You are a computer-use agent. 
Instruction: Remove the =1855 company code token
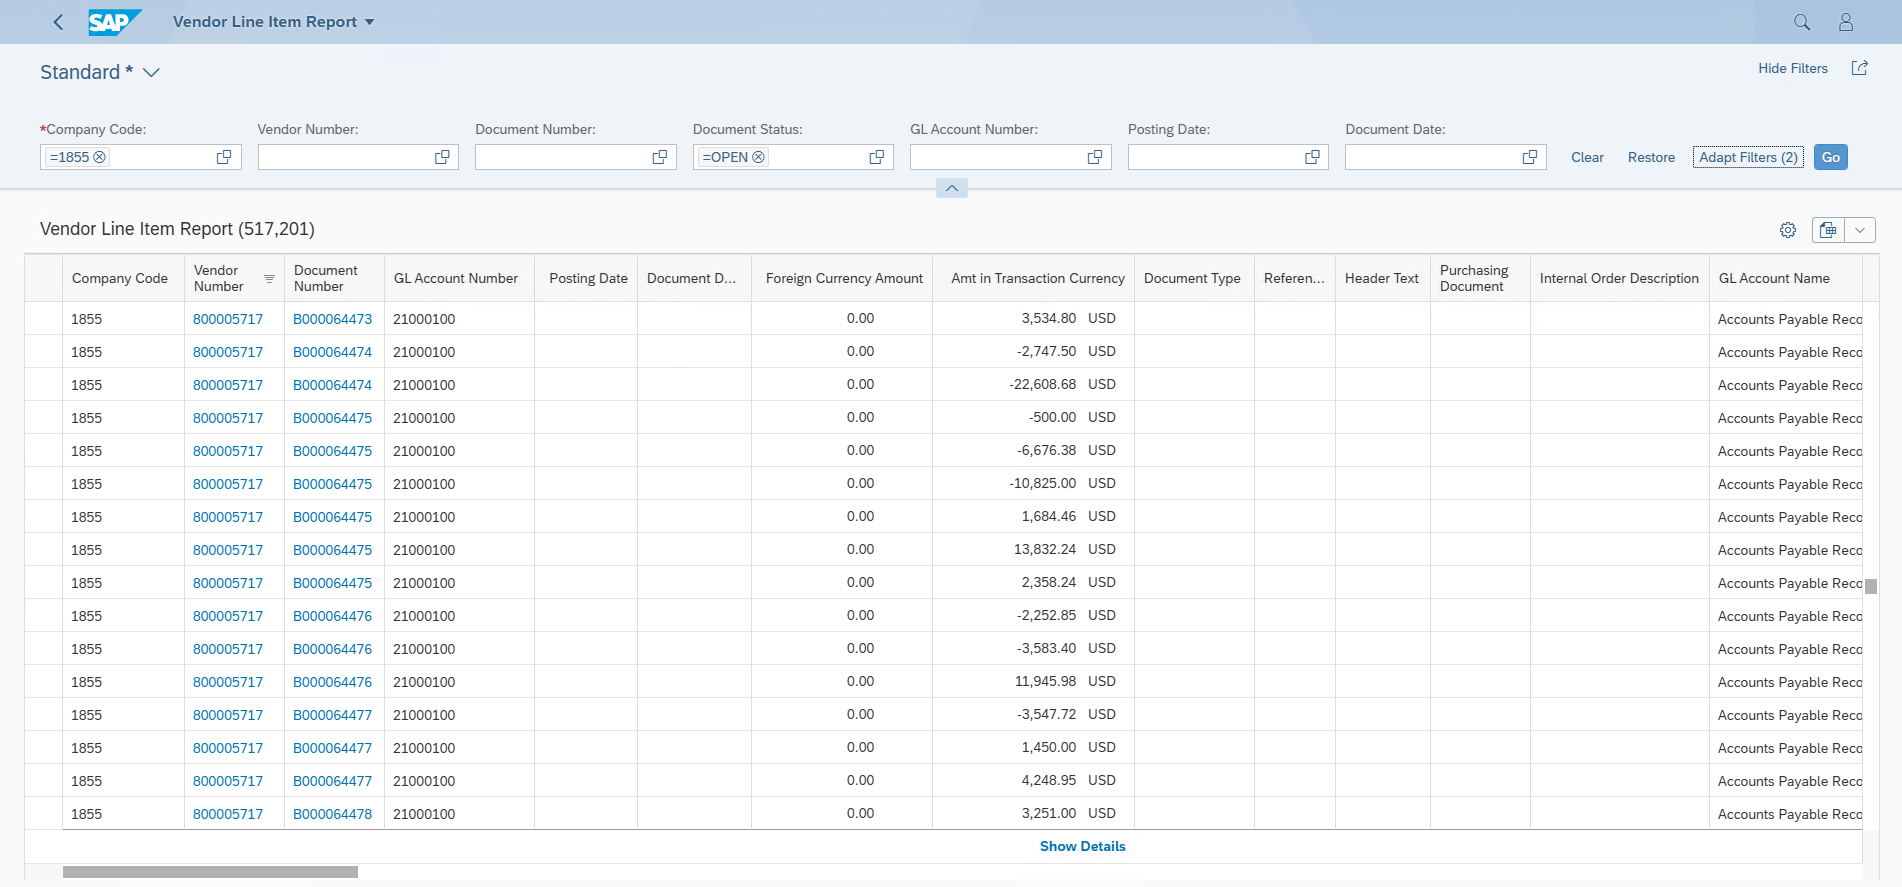[100, 157]
